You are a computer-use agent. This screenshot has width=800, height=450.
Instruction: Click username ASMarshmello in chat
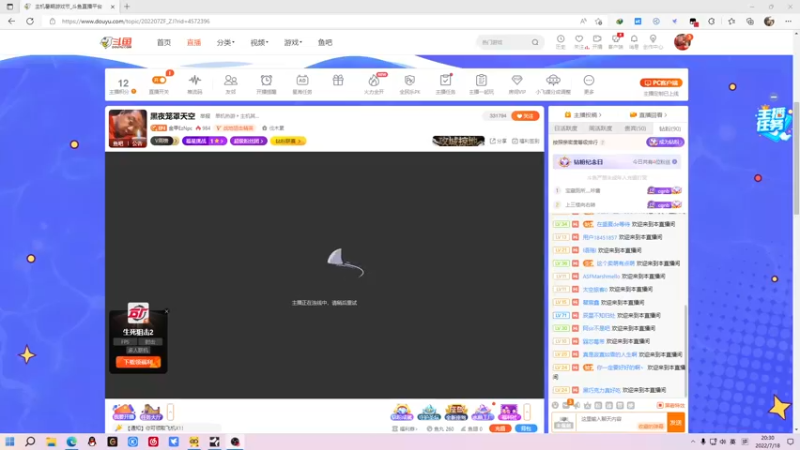(x=601, y=276)
